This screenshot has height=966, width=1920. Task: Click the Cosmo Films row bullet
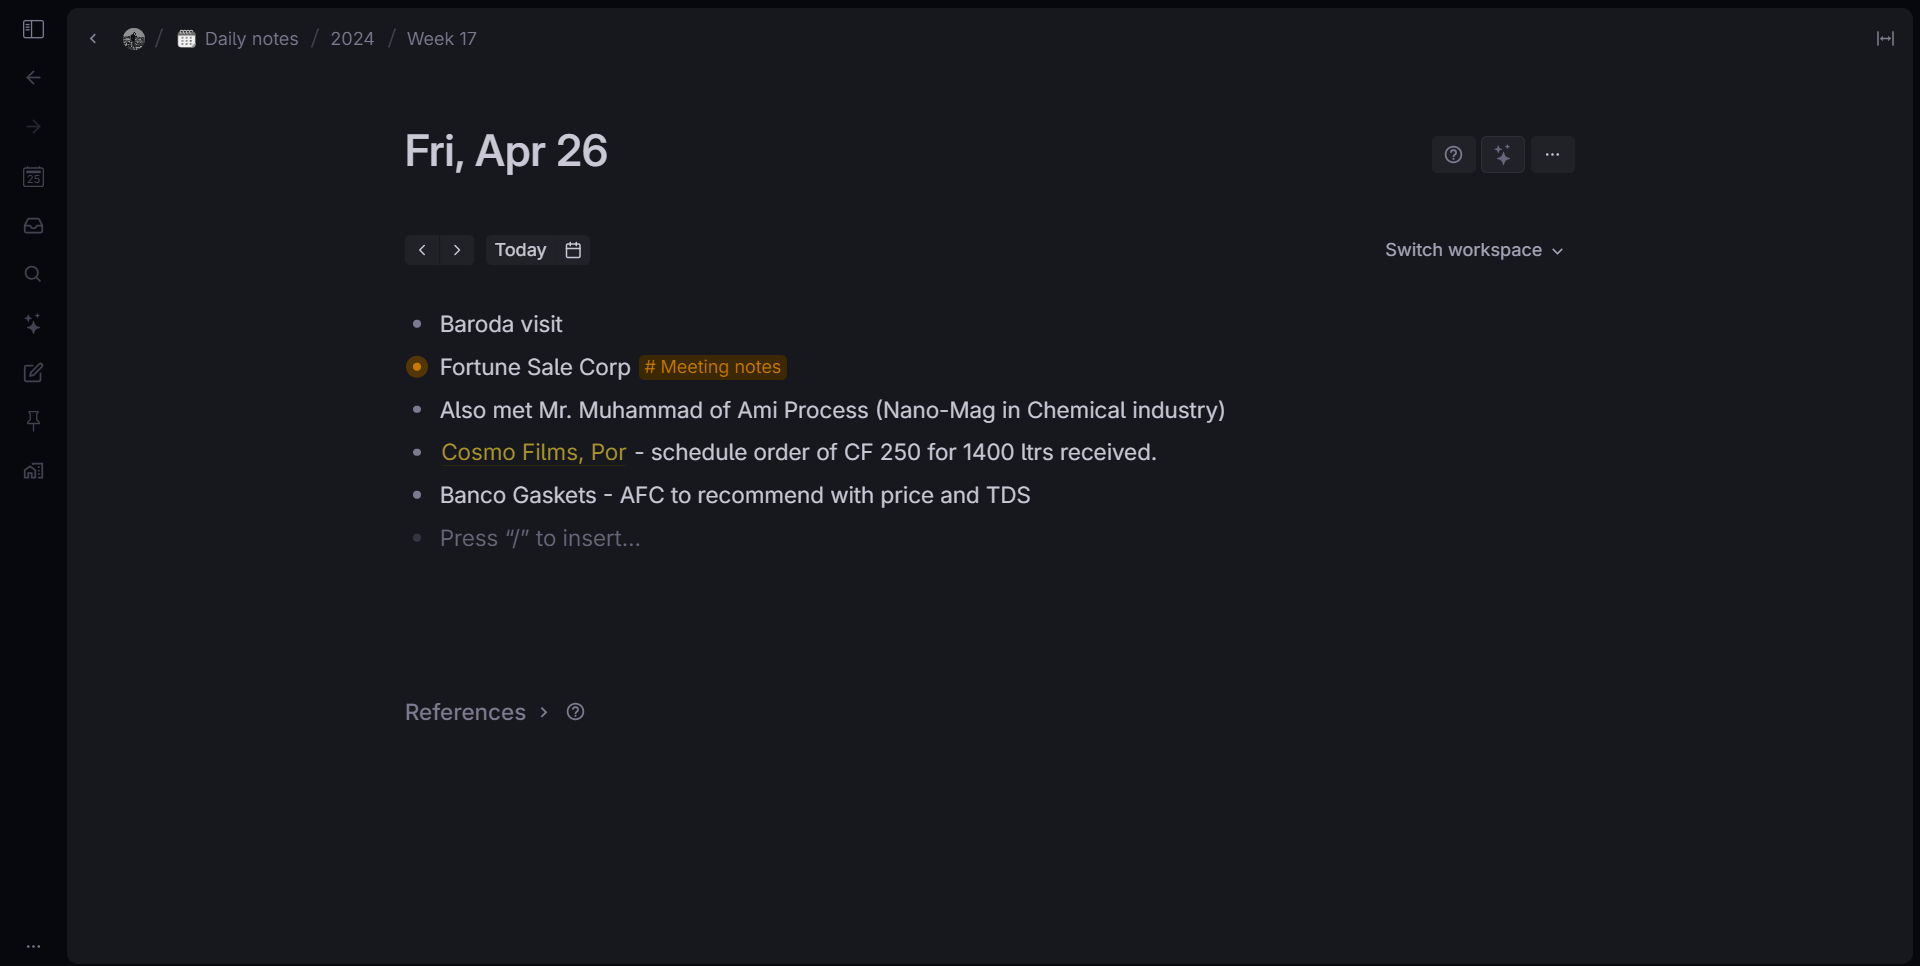click(x=417, y=452)
